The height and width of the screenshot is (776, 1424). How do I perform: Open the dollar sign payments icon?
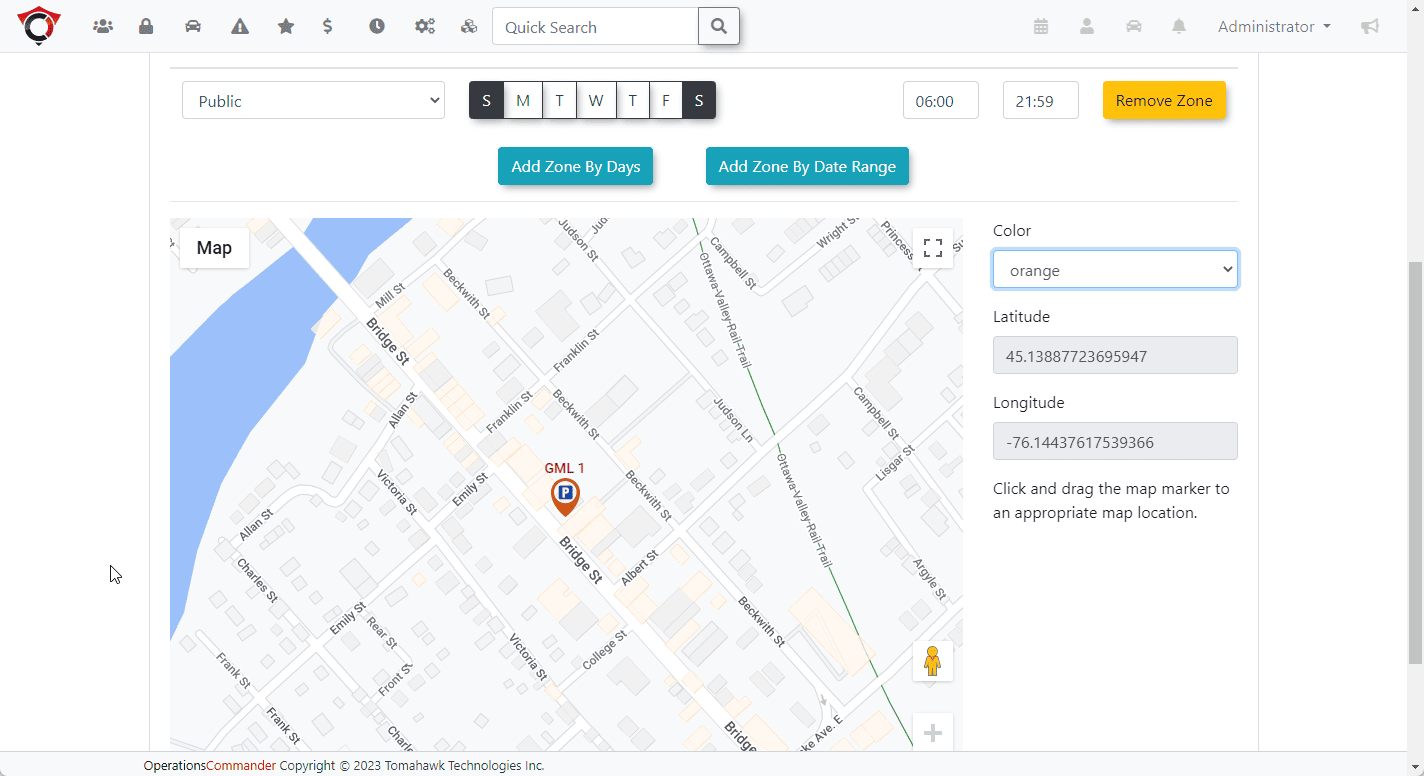coord(328,27)
